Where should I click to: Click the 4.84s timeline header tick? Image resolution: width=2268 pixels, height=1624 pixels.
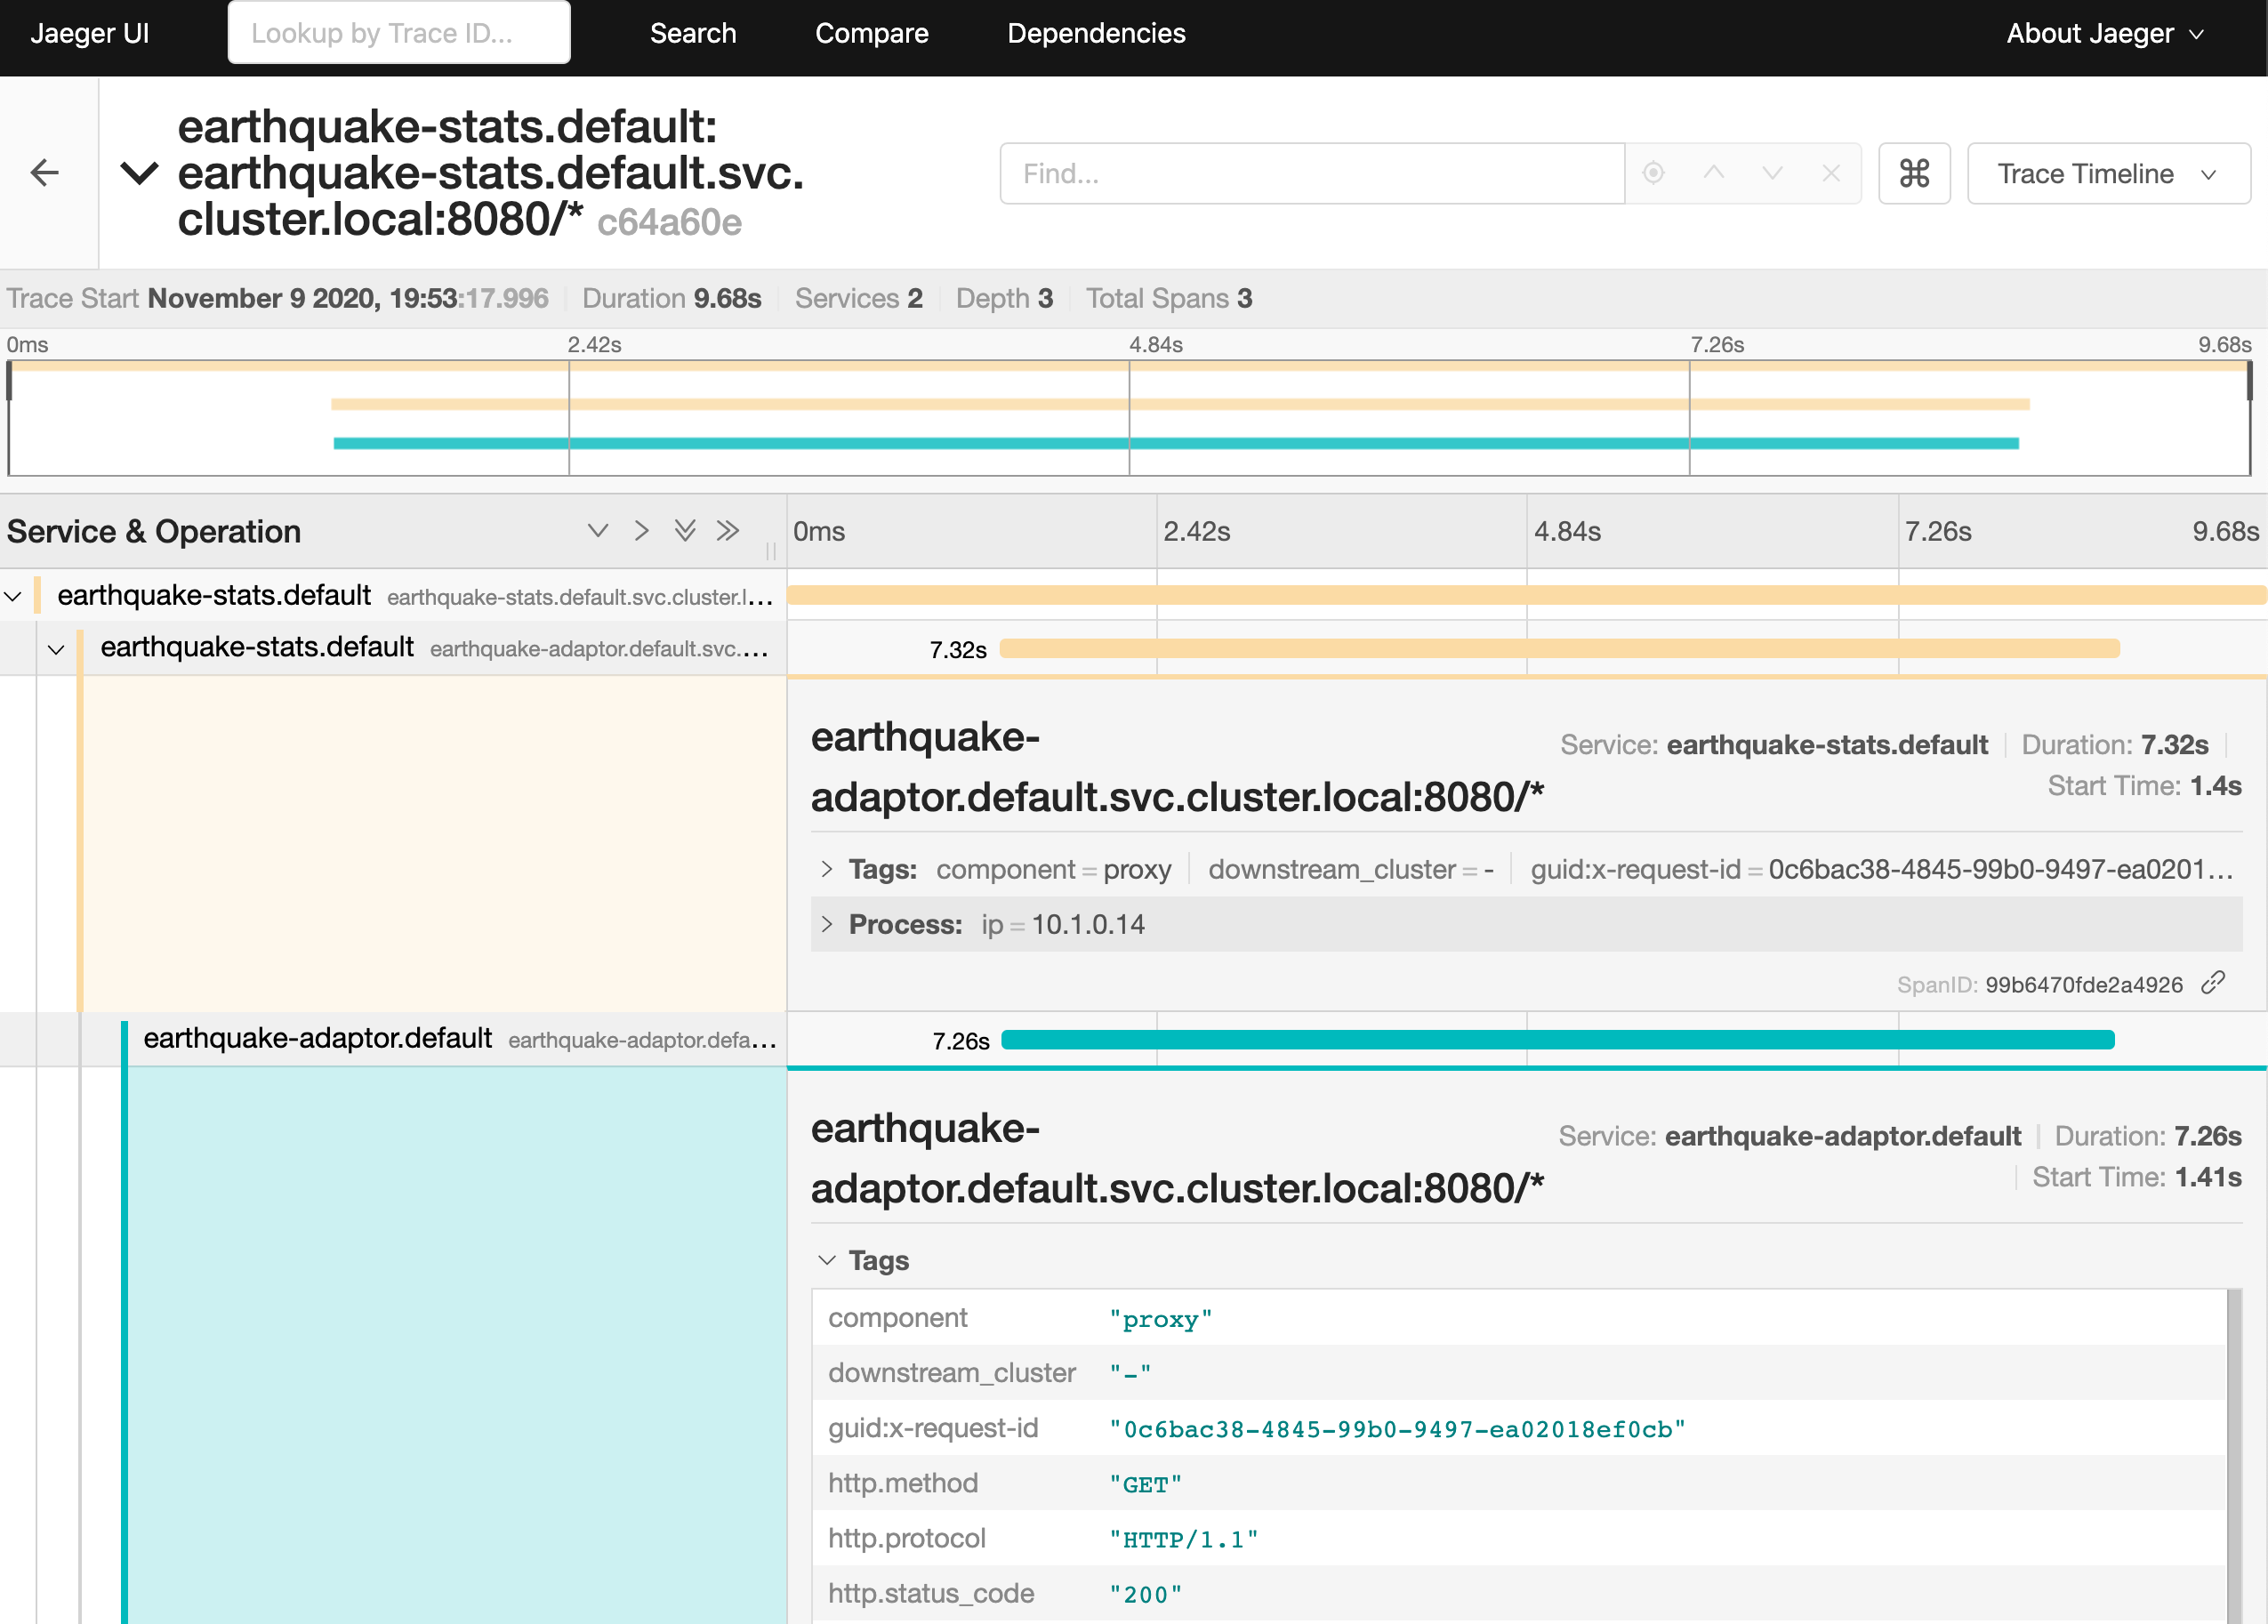coord(1567,531)
